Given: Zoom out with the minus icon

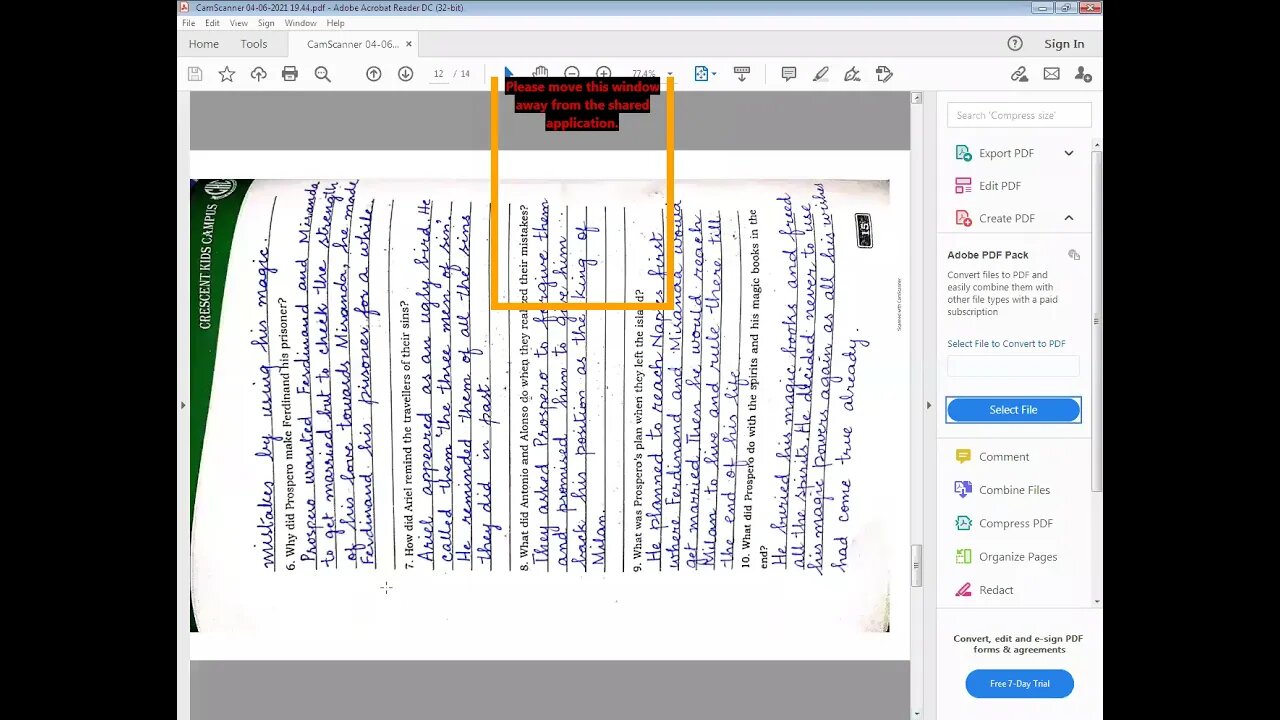Looking at the screenshot, I should (x=572, y=74).
